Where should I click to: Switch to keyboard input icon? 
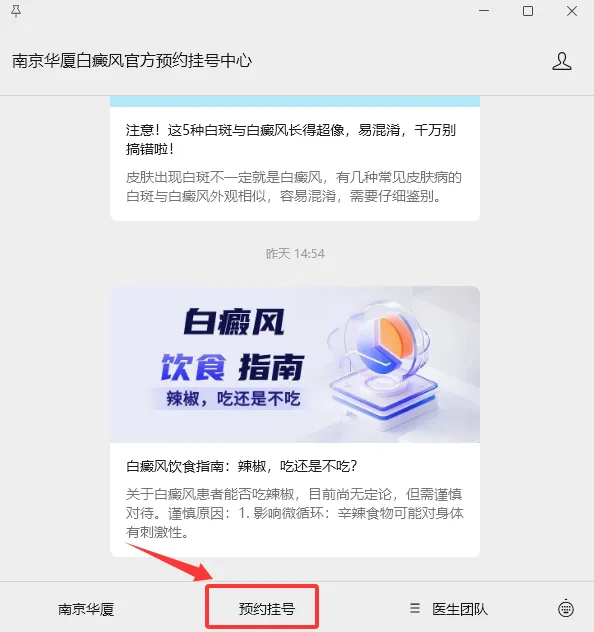click(x=566, y=609)
